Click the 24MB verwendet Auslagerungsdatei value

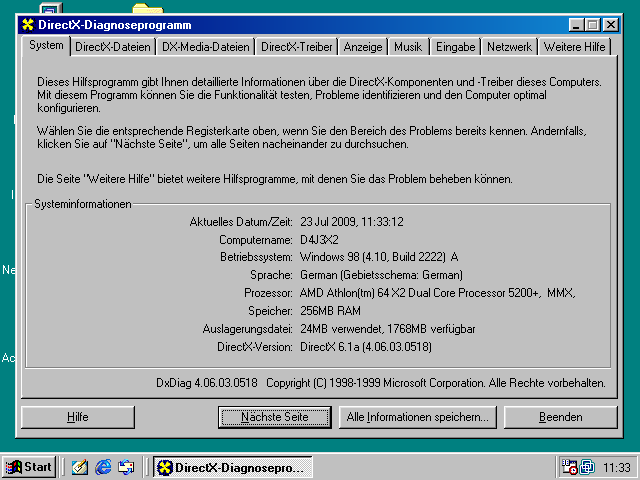[388, 329]
